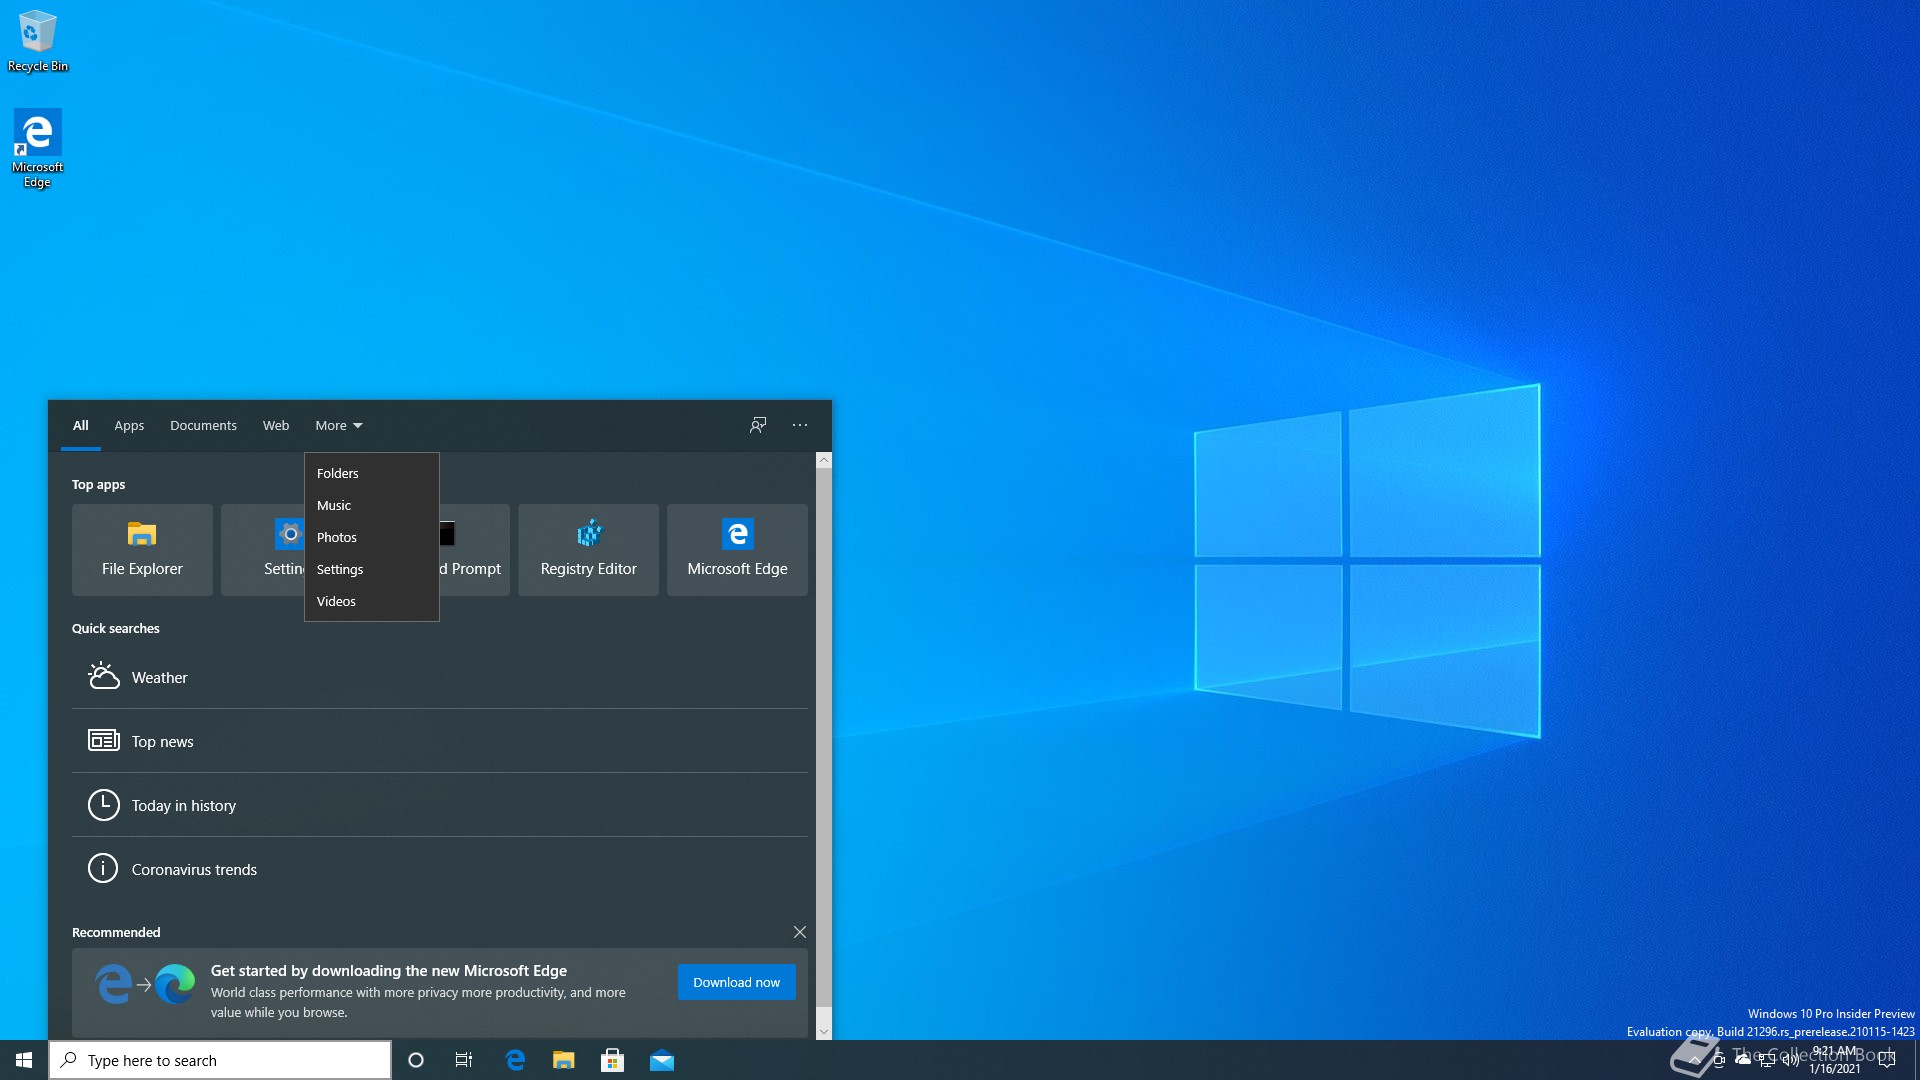Viewport: 1920px width, 1080px height.
Task: Dismiss the Recommended section
Action: tap(800, 932)
